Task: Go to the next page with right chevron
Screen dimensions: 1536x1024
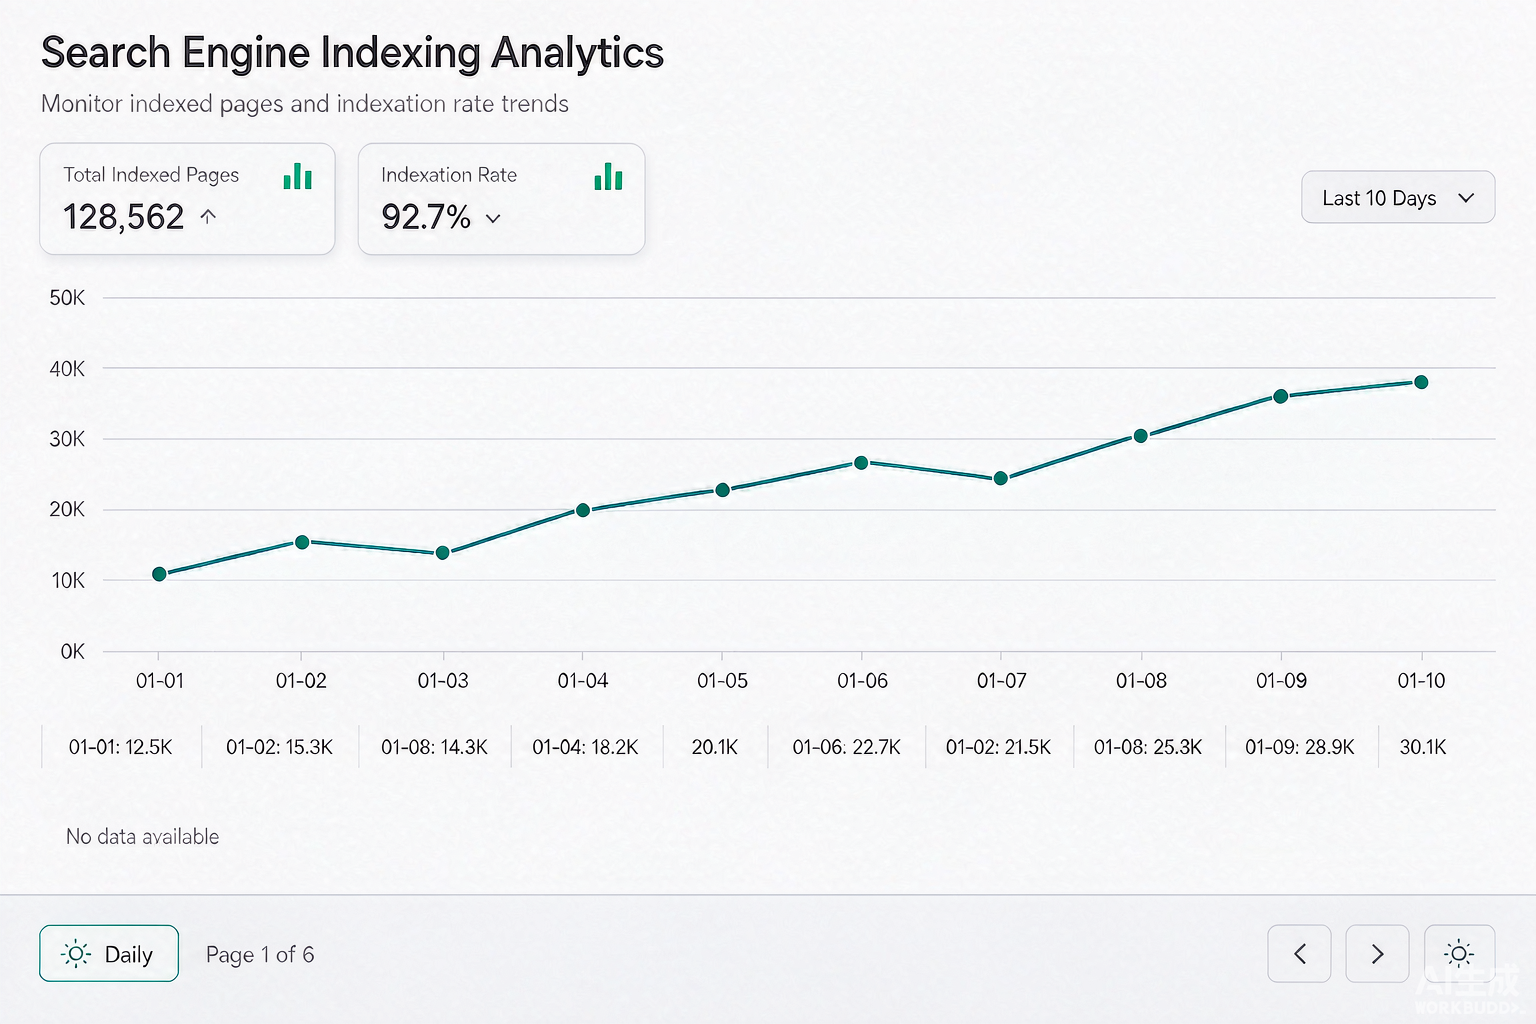Action: [x=1377, y=954]
